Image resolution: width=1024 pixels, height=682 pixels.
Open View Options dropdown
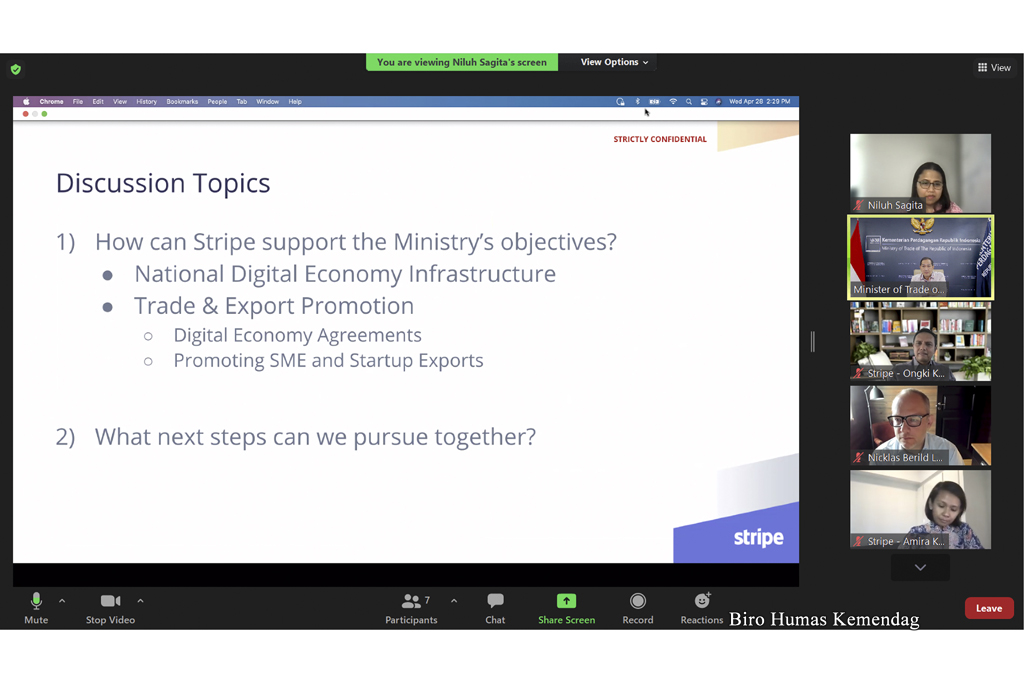tap(615, 62)
